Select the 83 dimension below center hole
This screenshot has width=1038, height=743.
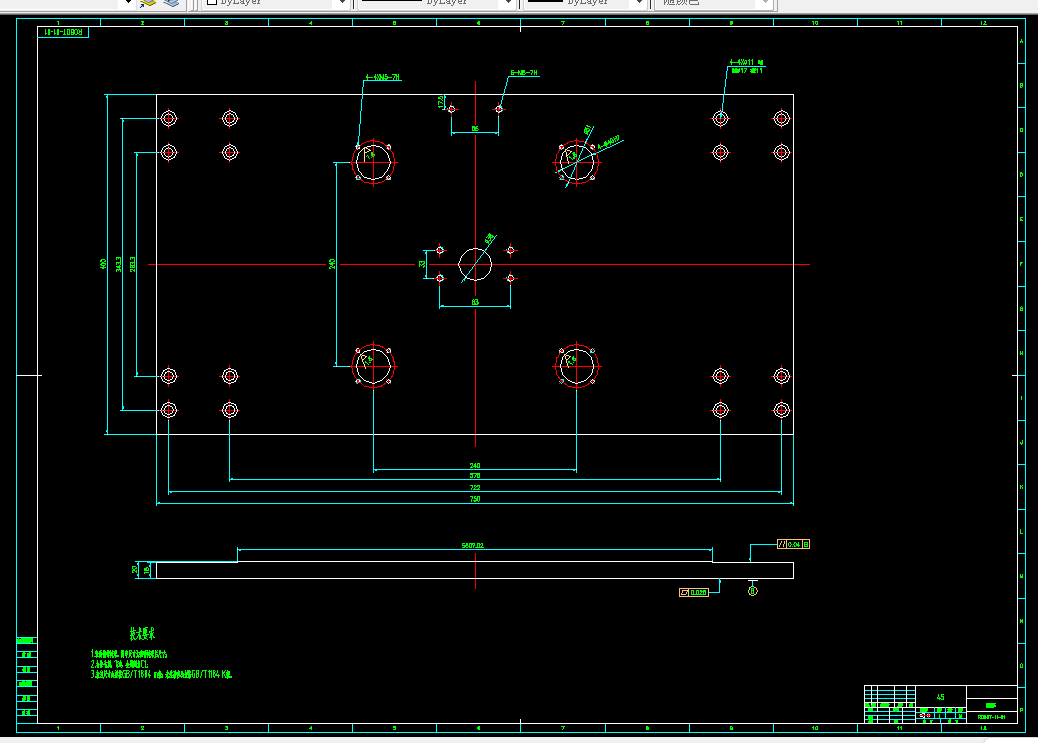click(x=475, y=302)
